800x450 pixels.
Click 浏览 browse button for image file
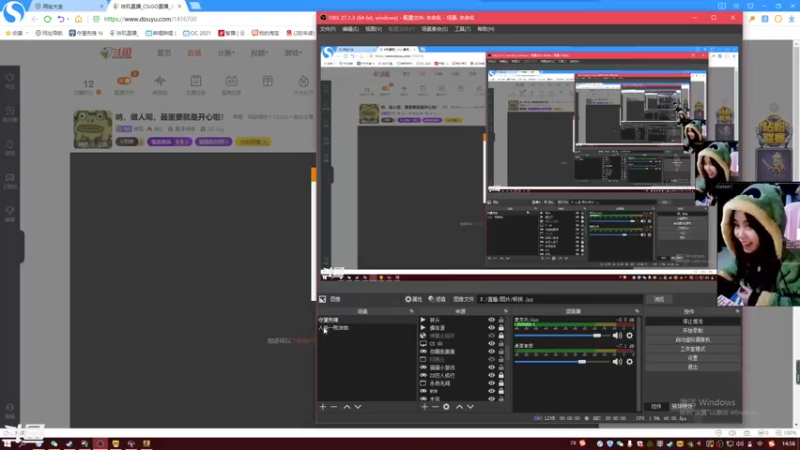click(x=659, y=299)
